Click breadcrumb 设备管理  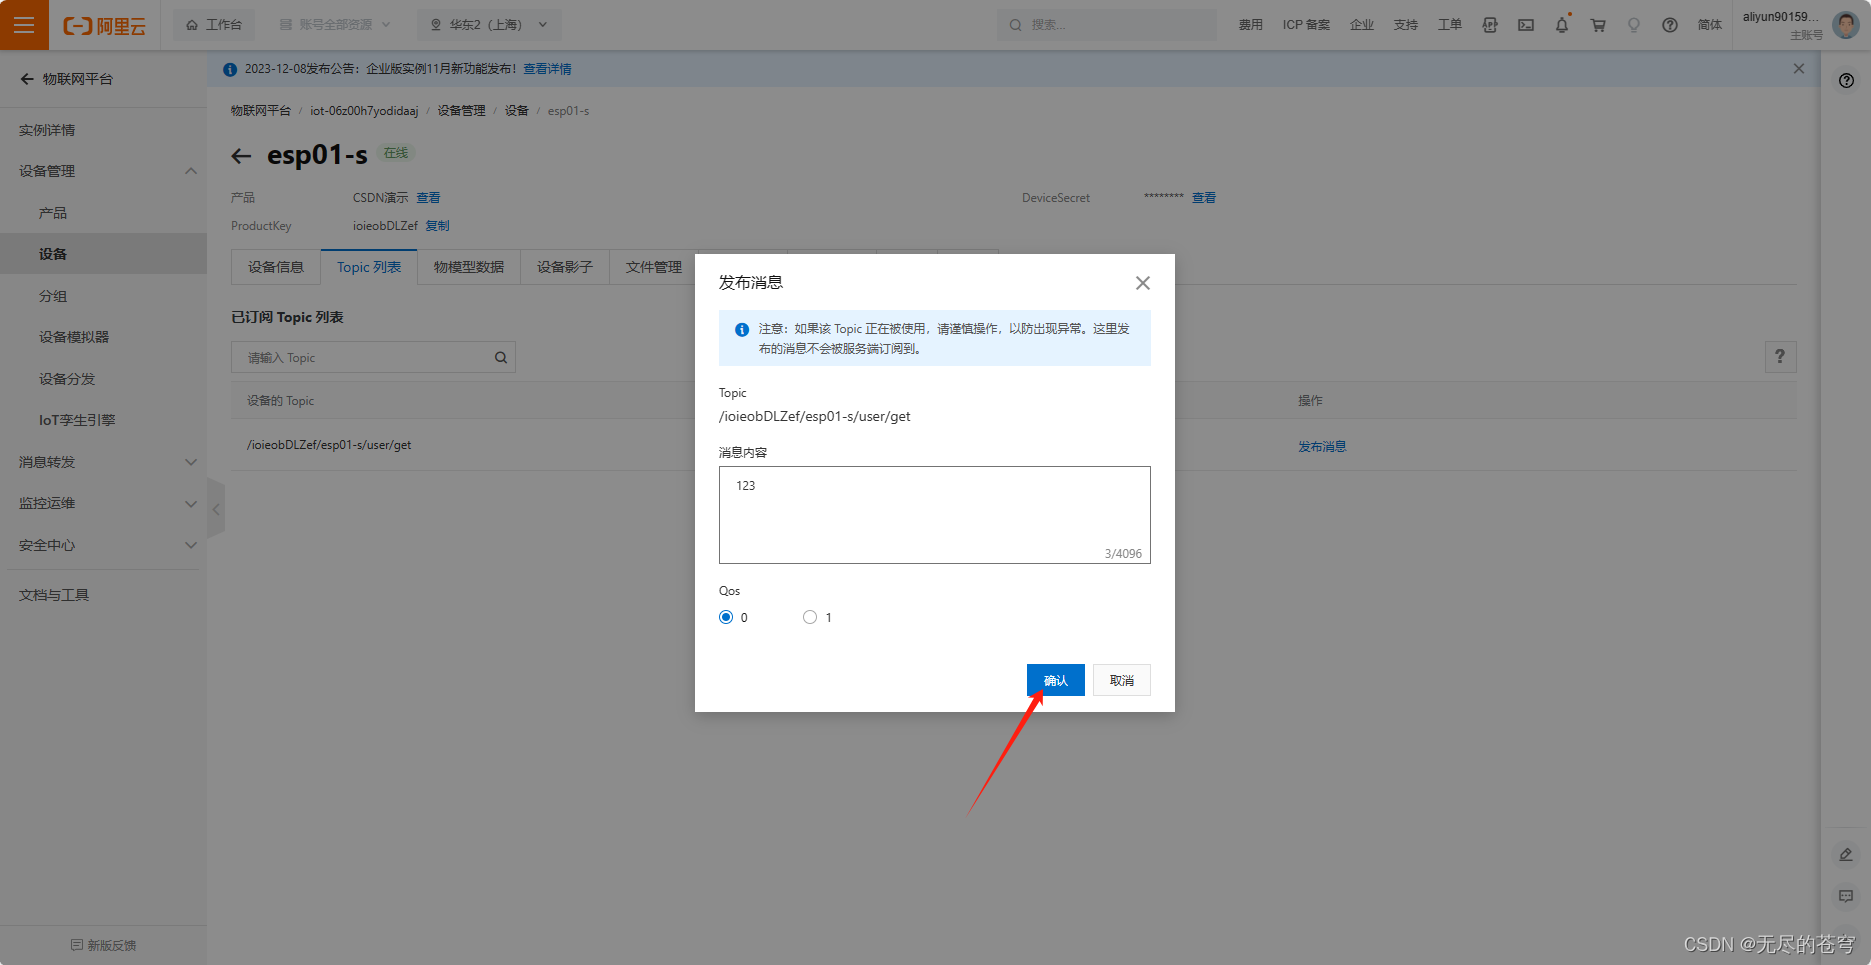coord(461,111)
